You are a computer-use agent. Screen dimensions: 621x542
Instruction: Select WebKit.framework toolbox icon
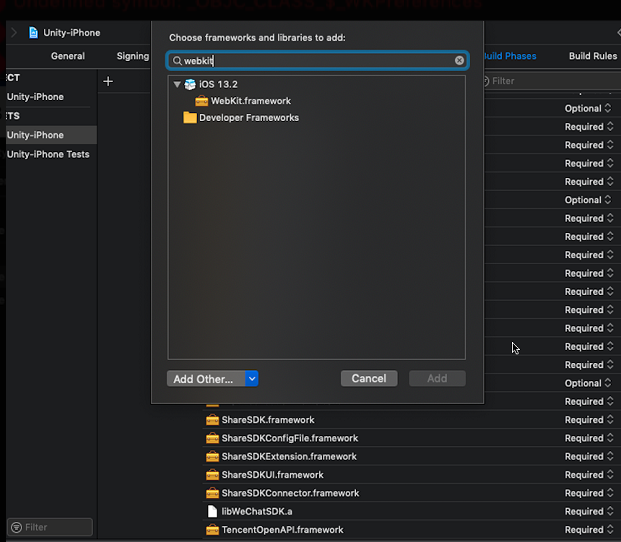point(201,101)
